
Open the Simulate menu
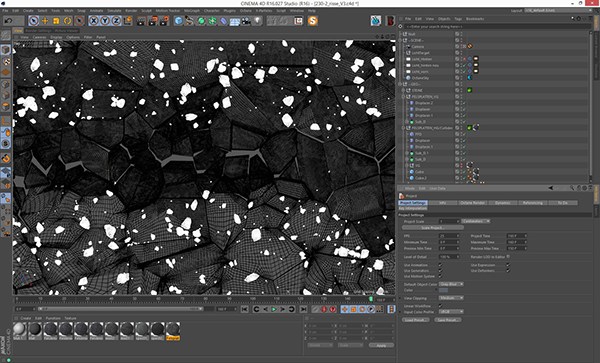114,11
